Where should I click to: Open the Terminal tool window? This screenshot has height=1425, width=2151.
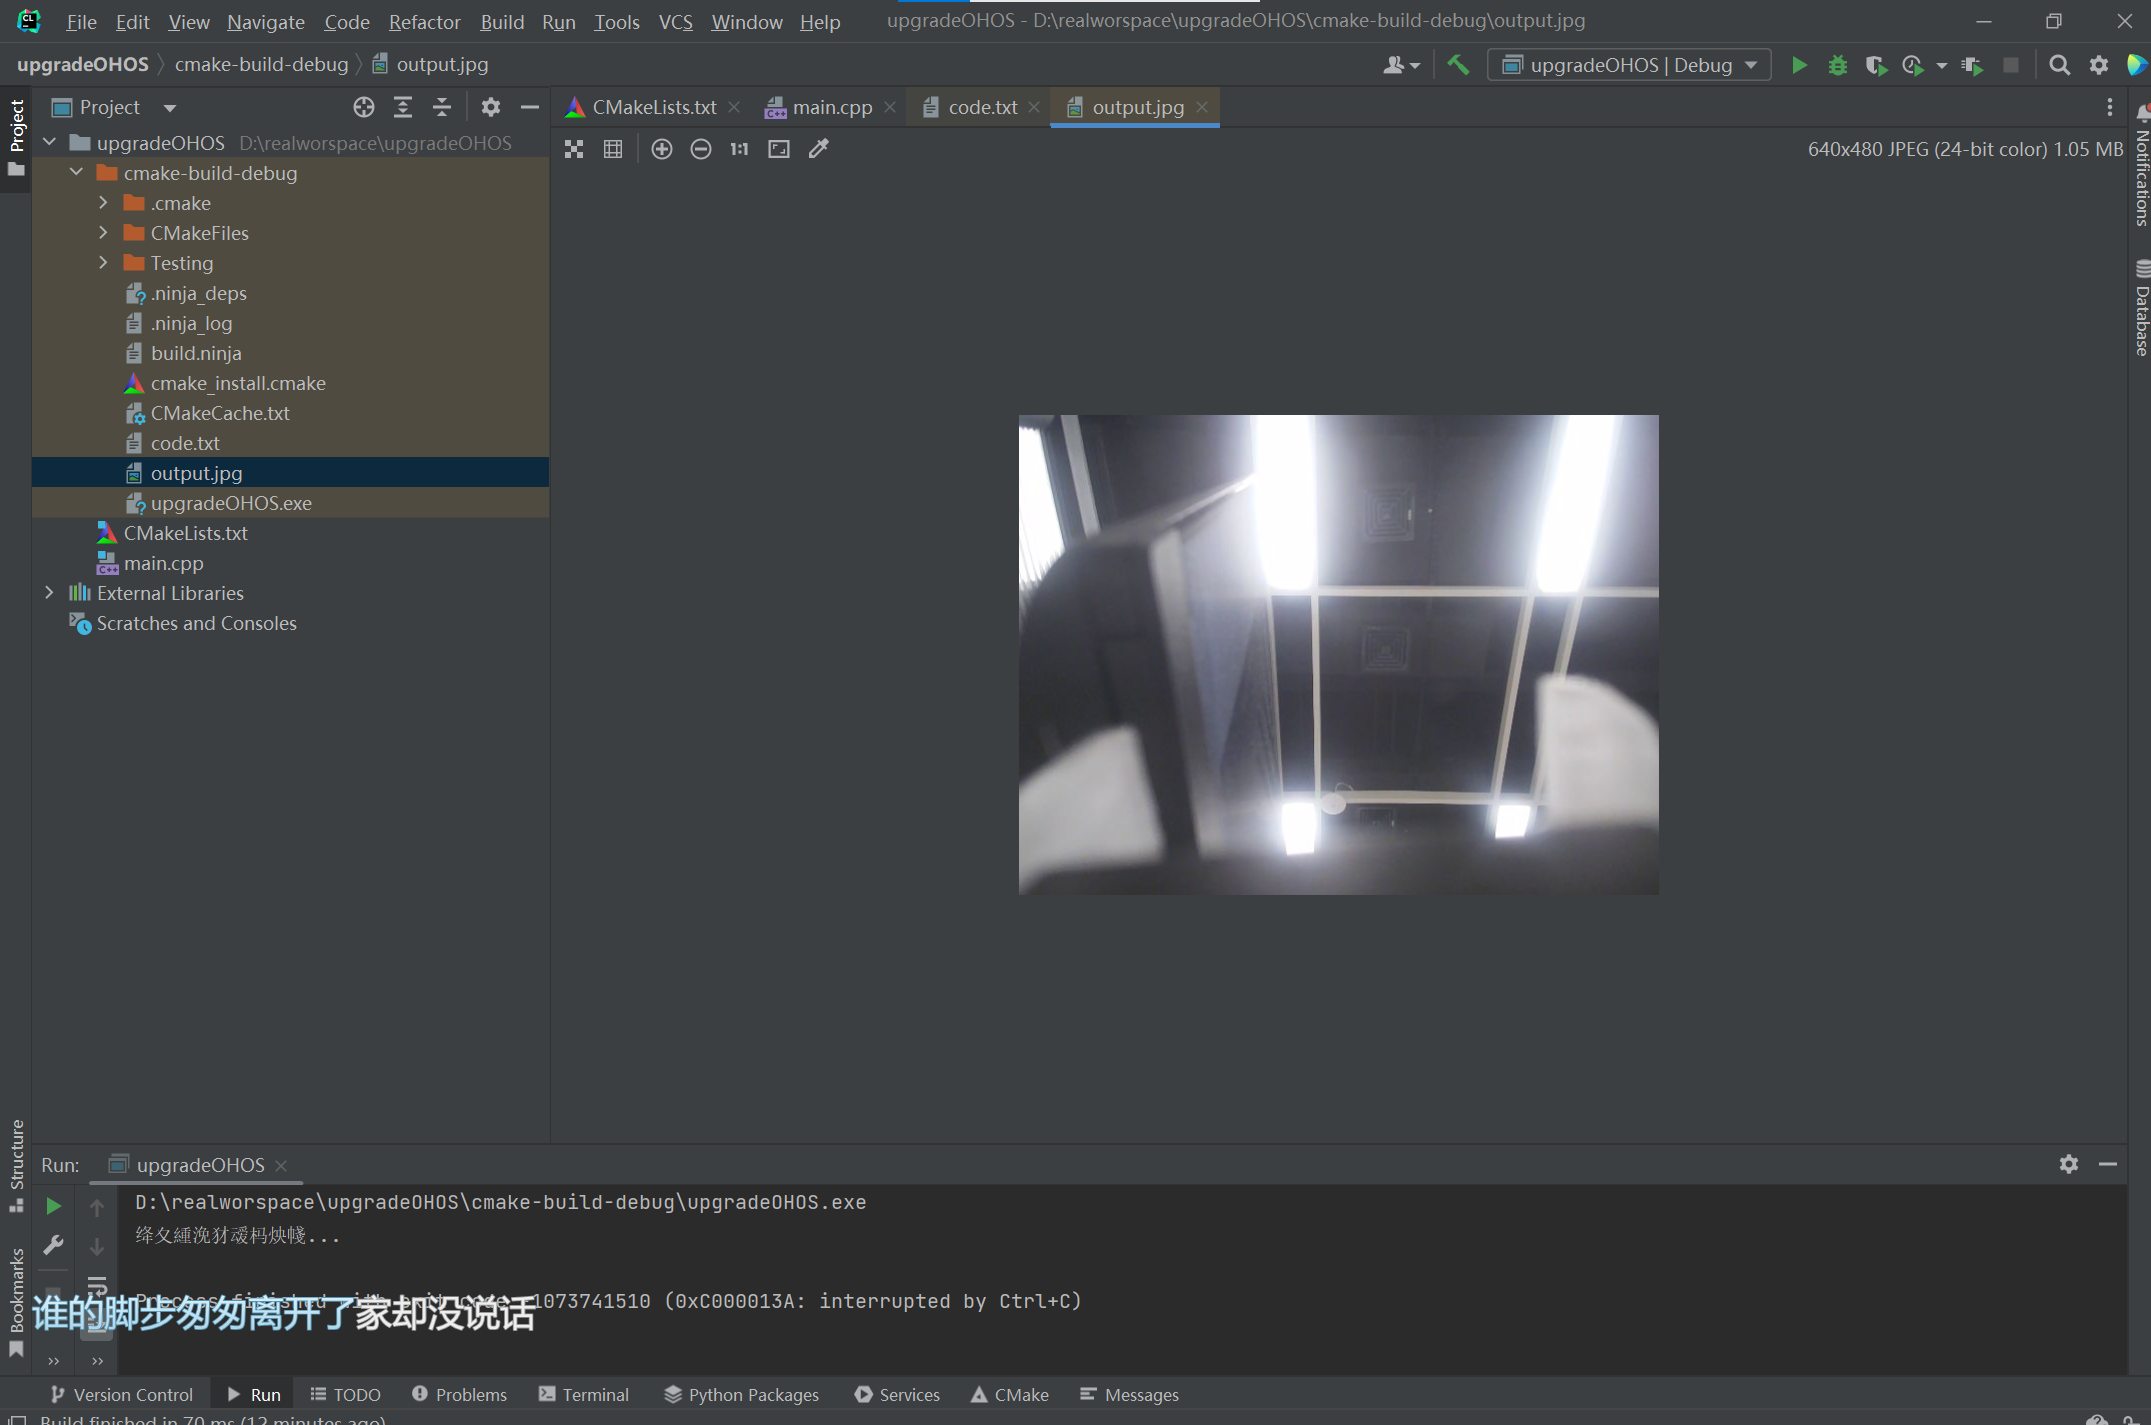(584, 1394)
